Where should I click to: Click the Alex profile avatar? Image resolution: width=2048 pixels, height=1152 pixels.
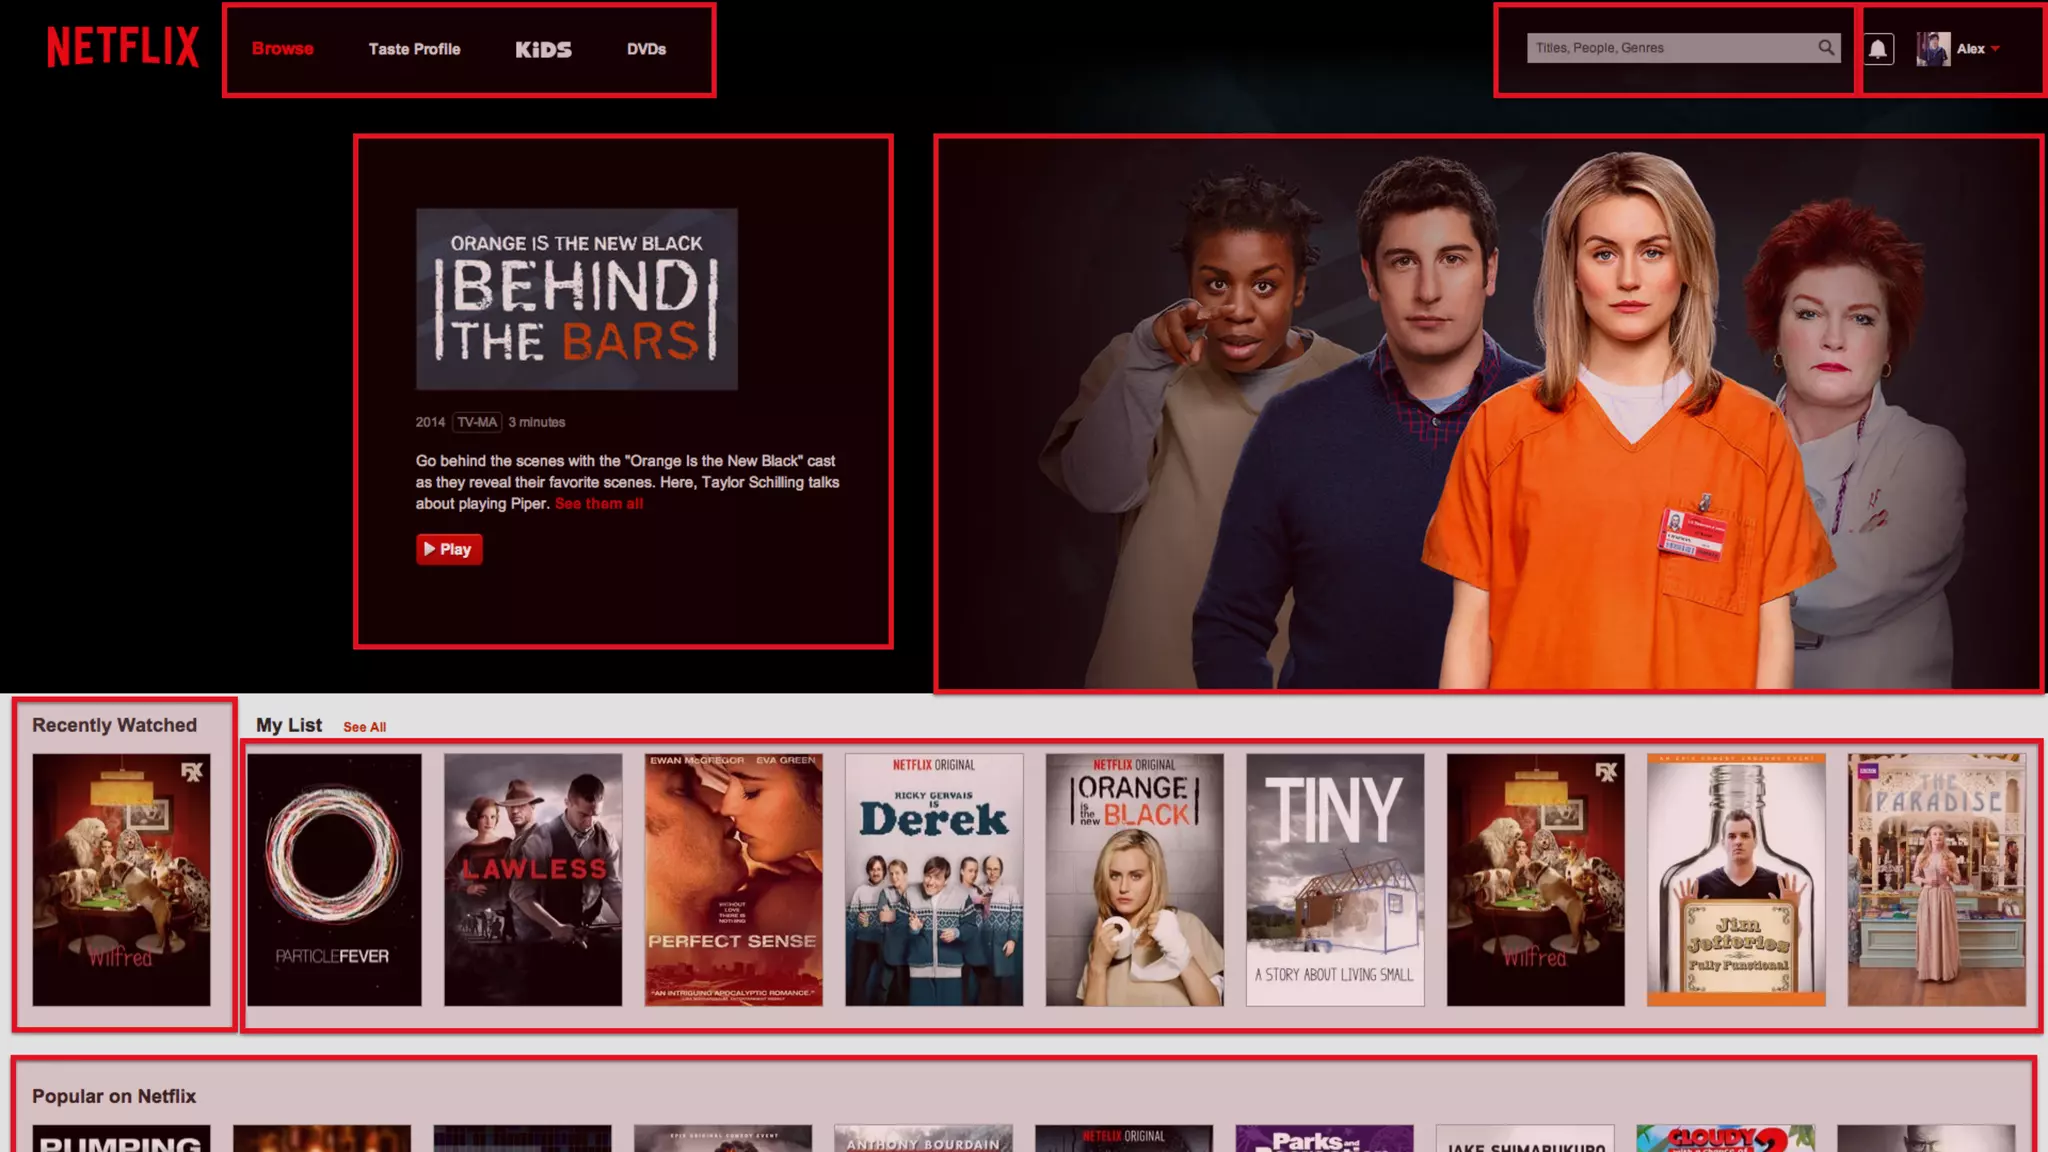(x=1932, y=48)
